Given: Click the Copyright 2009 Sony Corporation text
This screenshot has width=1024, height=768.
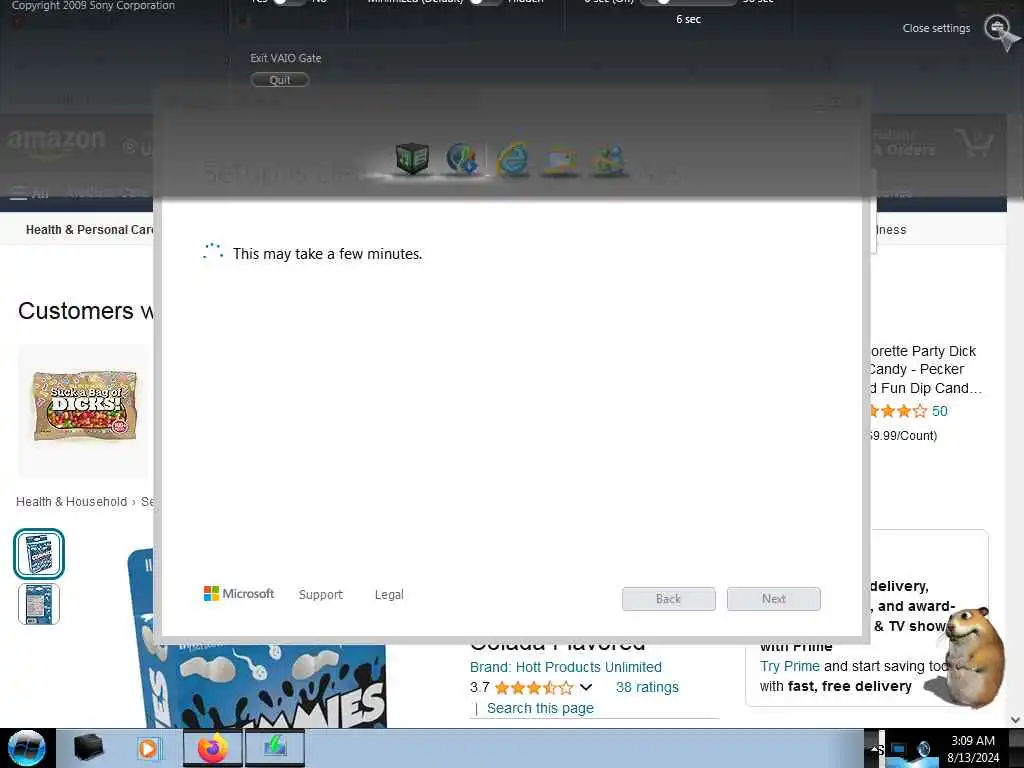Looking at the screenshot, I should point(93,5).
